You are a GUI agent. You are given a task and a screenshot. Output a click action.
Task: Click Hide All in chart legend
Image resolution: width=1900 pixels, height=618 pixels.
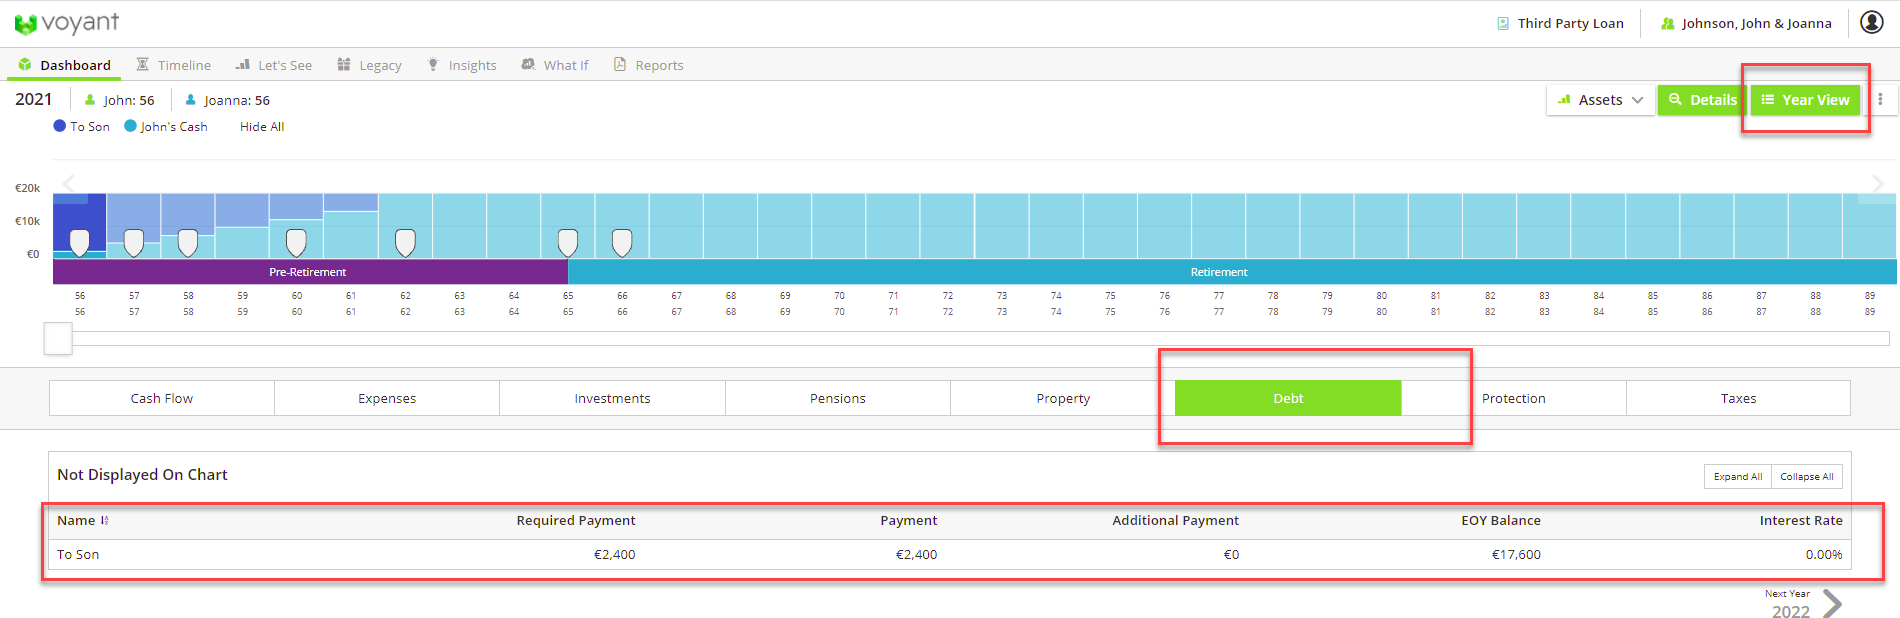(262, 127)
